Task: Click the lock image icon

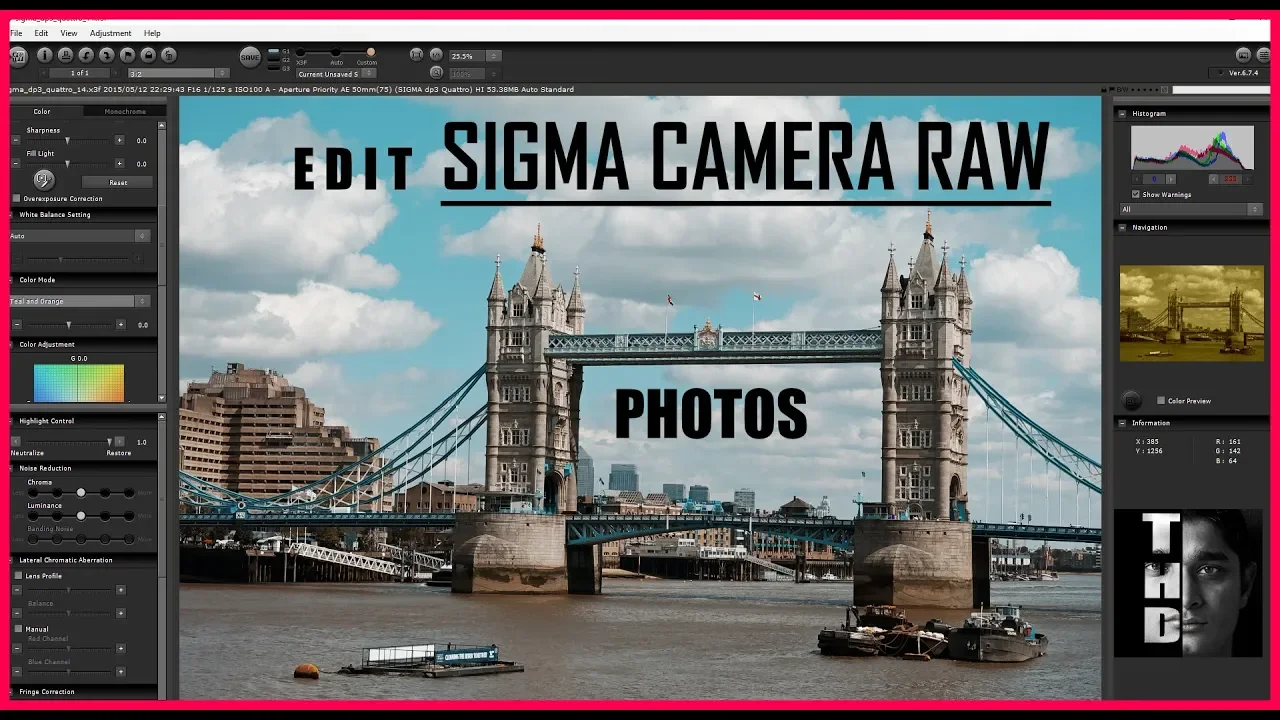Action: (148, 56)
